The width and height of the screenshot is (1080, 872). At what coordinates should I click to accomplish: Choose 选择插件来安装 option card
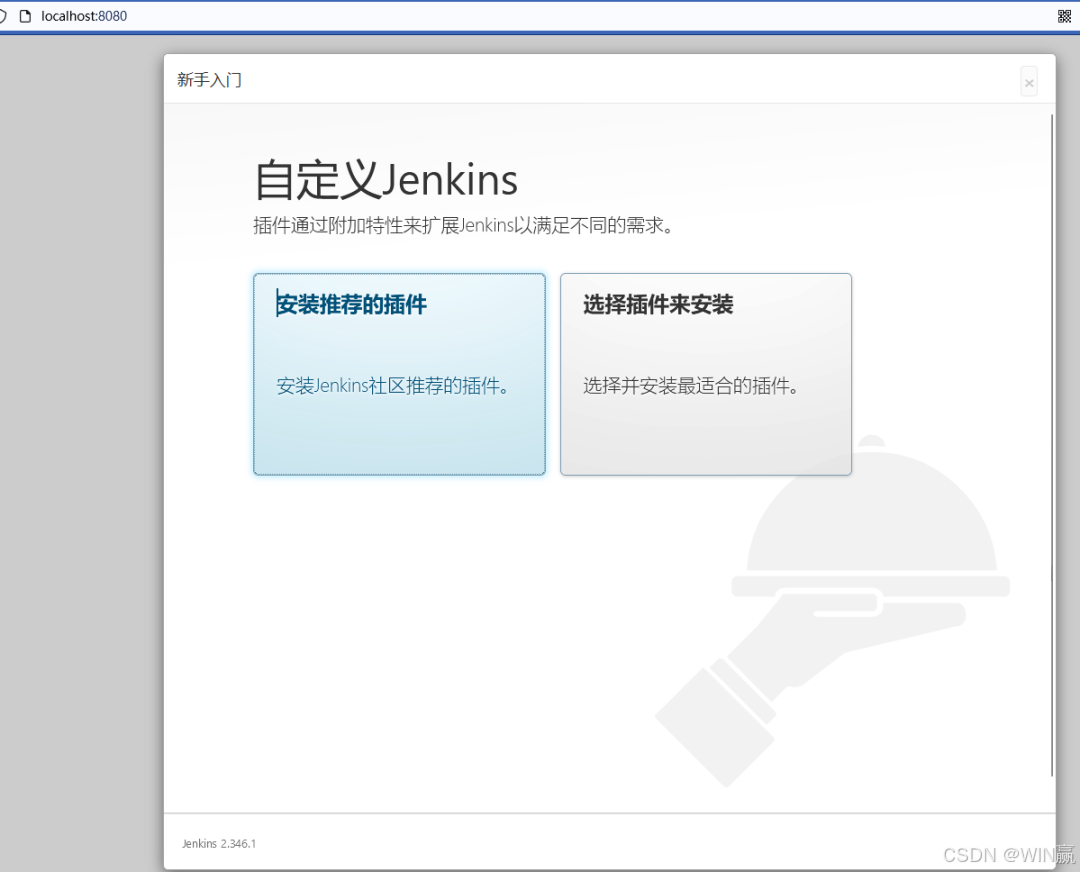705,374
